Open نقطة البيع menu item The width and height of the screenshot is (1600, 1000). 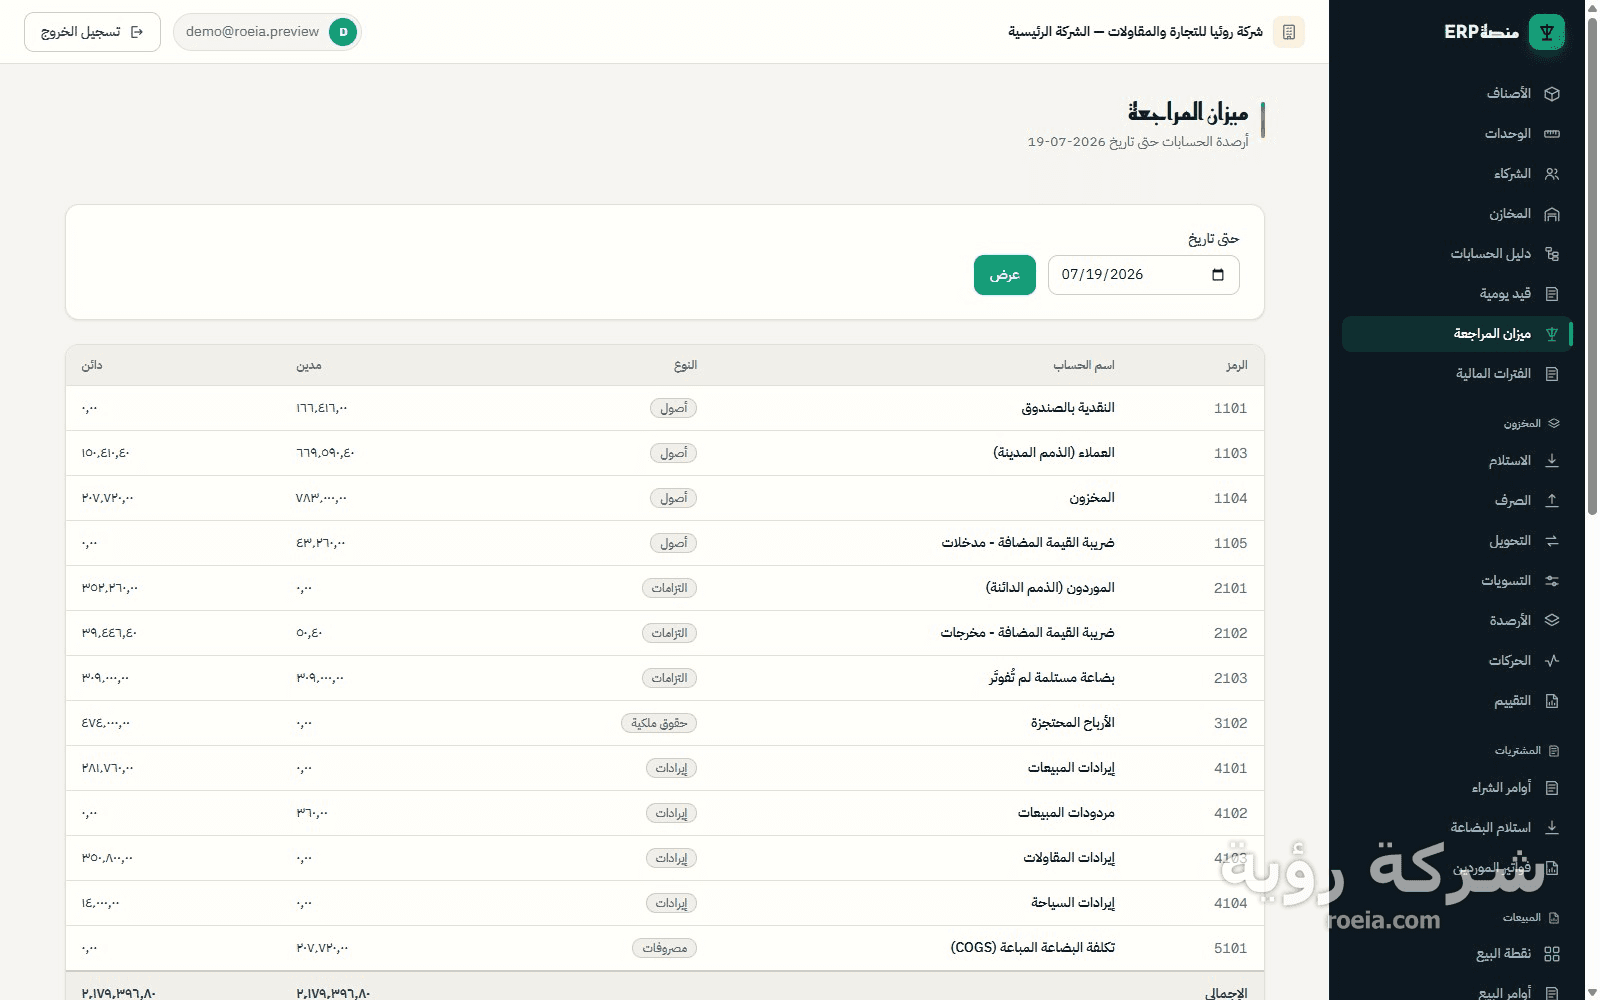pyautogui.click(x=1457, y=954)
